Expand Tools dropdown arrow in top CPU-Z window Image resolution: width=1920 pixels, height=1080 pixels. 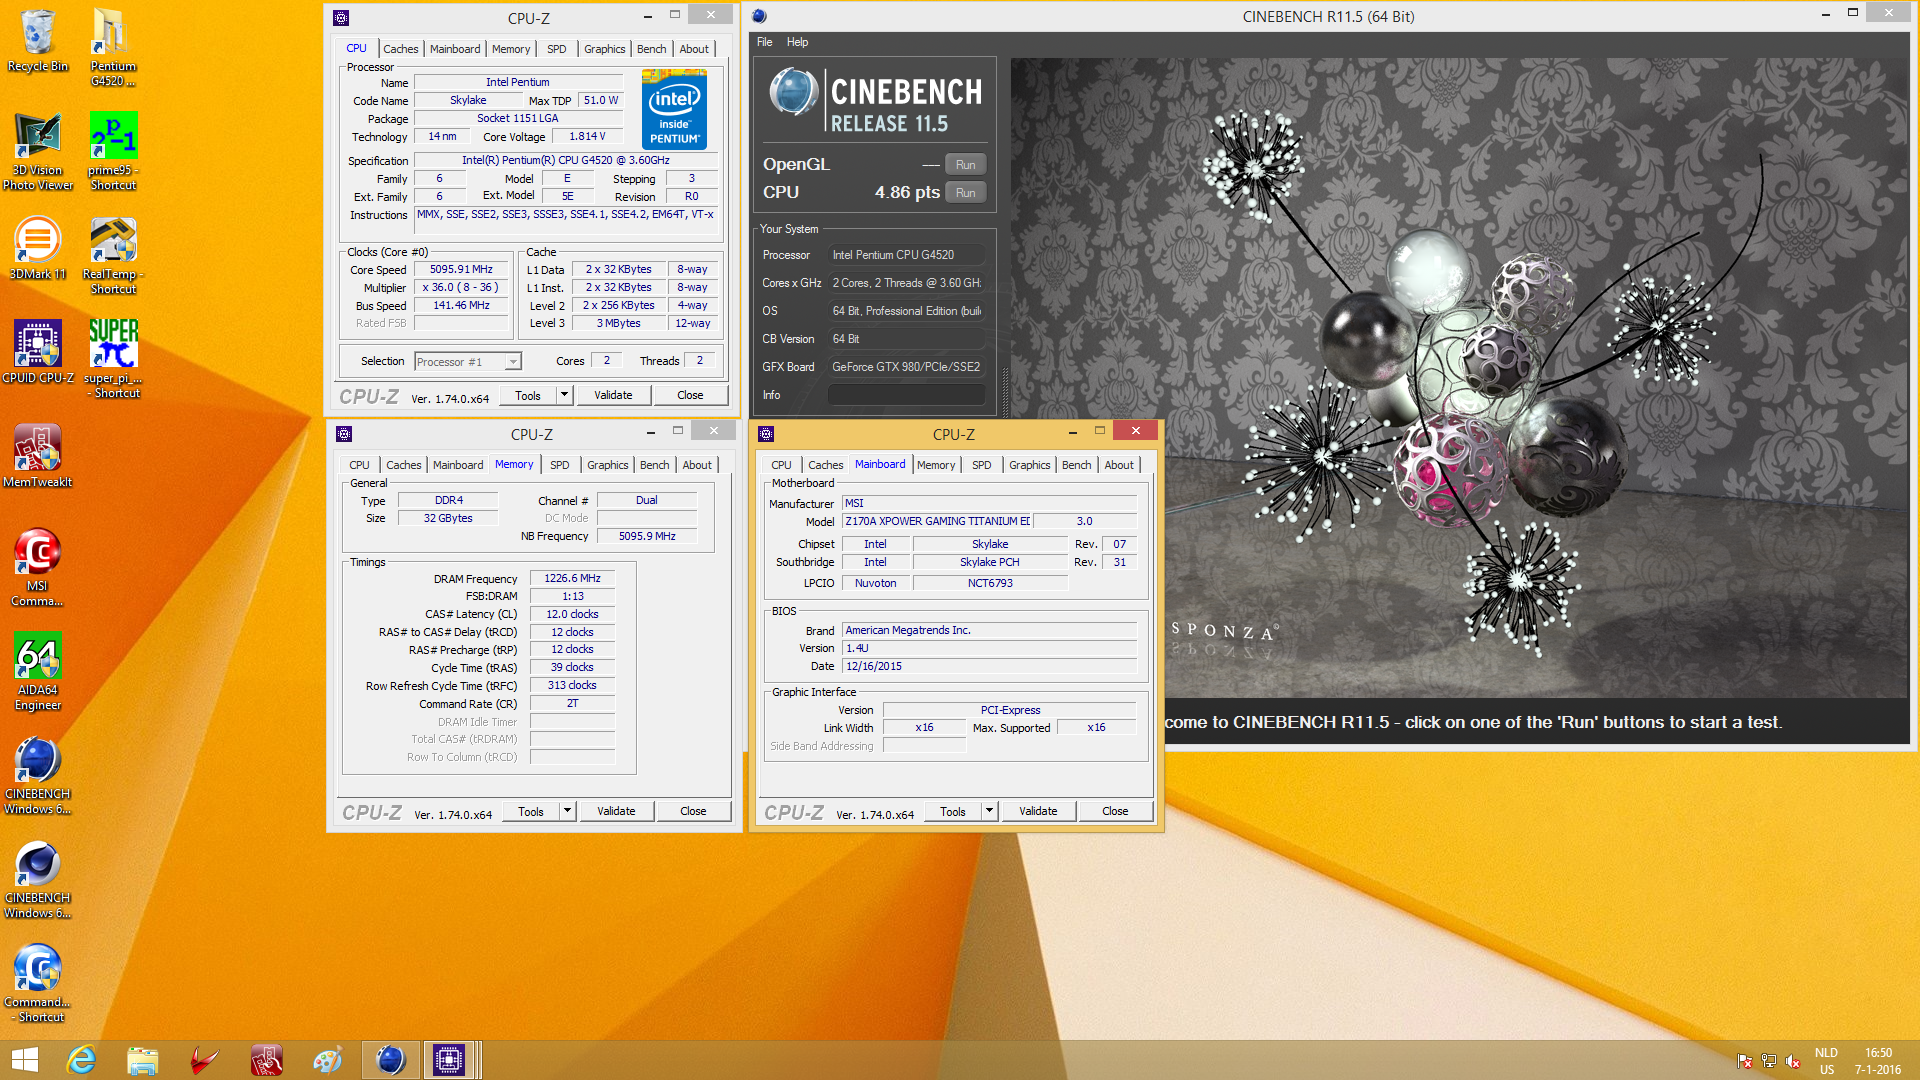564,395
